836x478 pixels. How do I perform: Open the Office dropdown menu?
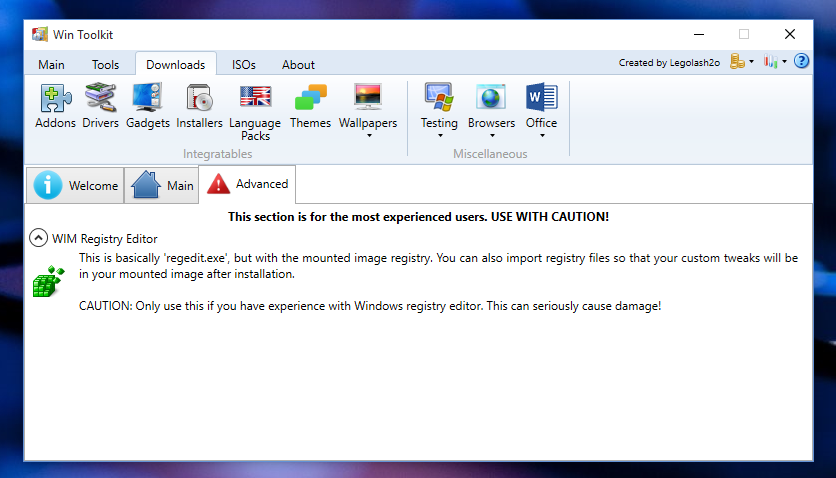point(541,112)
